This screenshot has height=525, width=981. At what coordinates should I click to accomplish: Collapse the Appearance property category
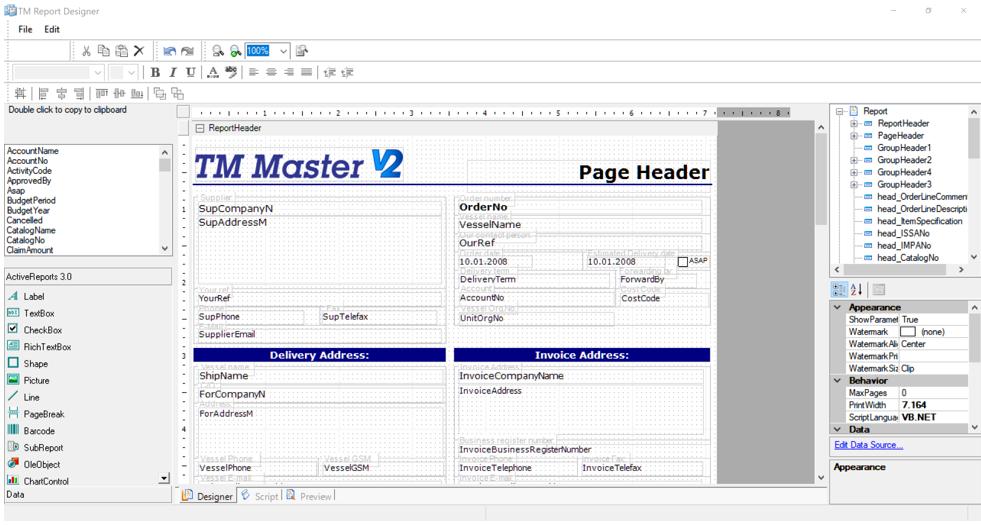point(837,307)
